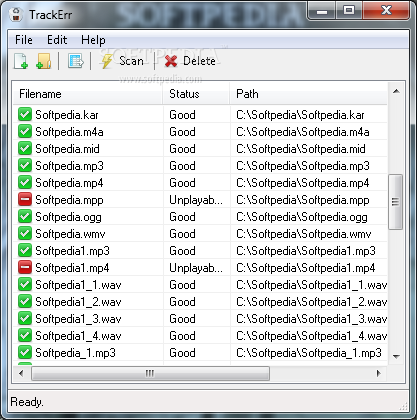Open the Help menu

click(x=93, y=40)
